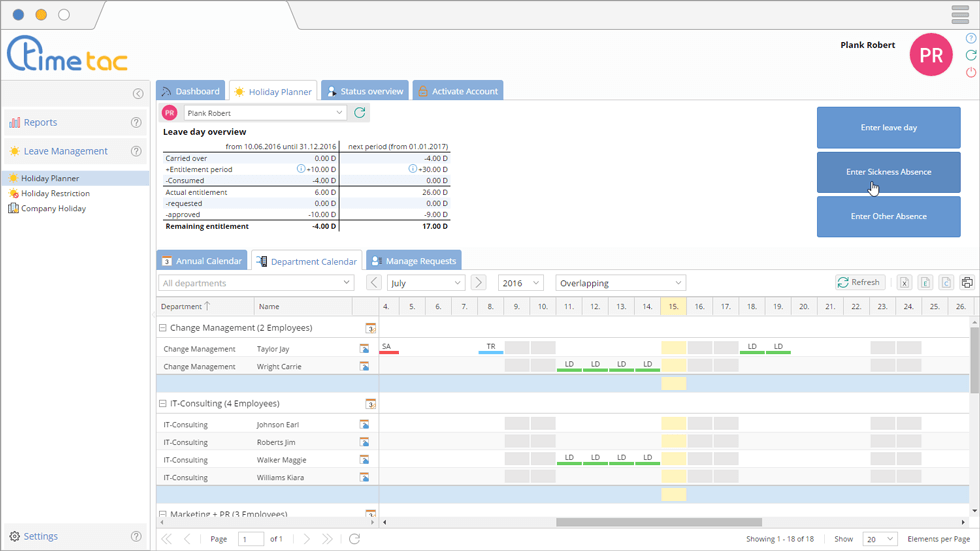Collapse Change Management group
This screenshot has width=980, height=551.
163,328
